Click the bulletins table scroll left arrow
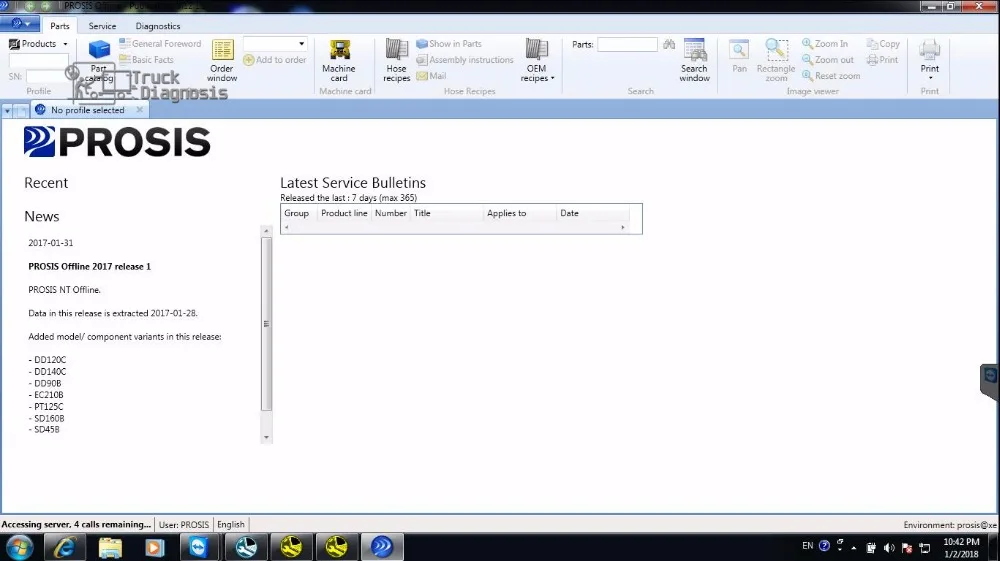Image resolution: width=1000 pixels, height=561 pixels. tap(286, 228)
